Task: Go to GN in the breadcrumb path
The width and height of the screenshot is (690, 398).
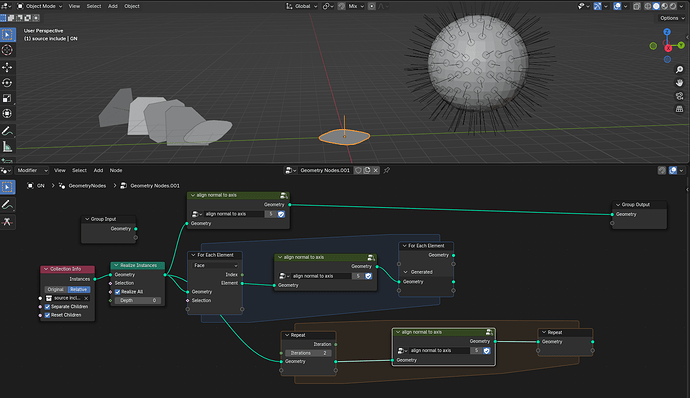Action: pos(37,186)
